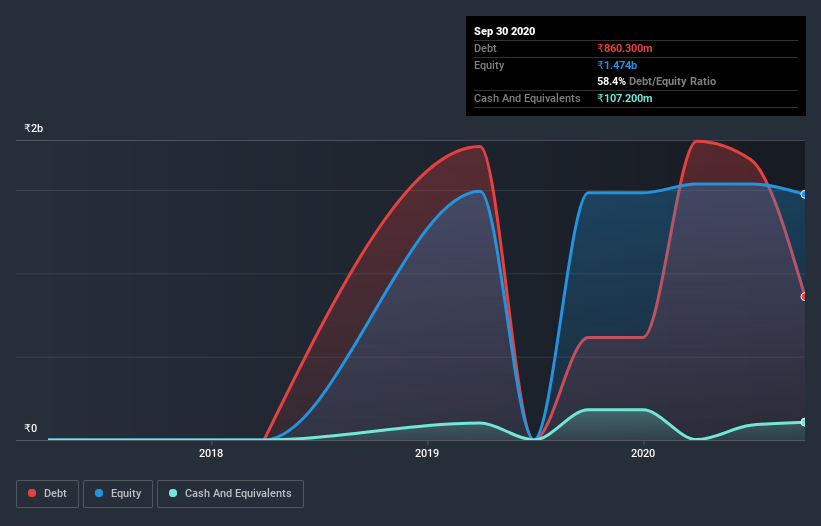The image size is (821, 526).
Task: Click the ₹860.300m debt value
Action: (x=625, y=48)
